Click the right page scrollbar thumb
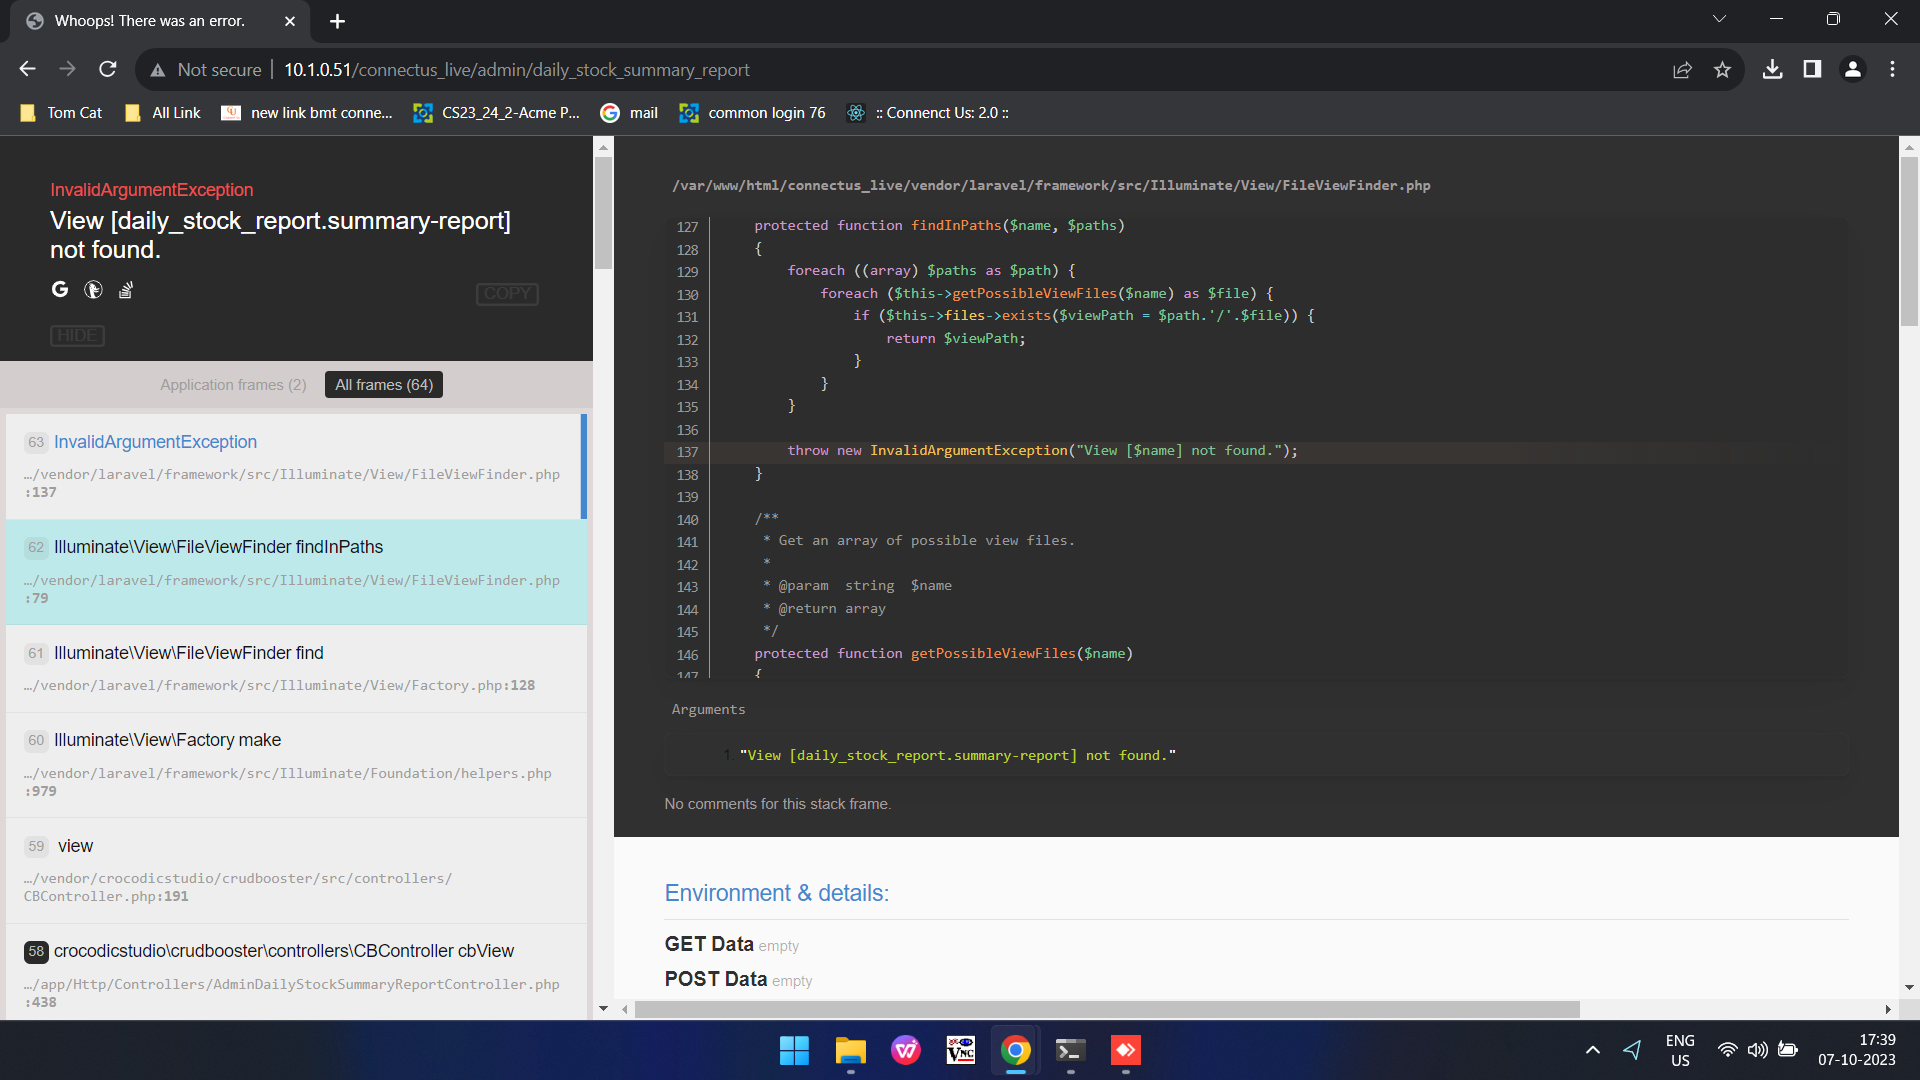Image resolution: width=1920 pixels, height=1080 pixels. [x=1909, y=241]
